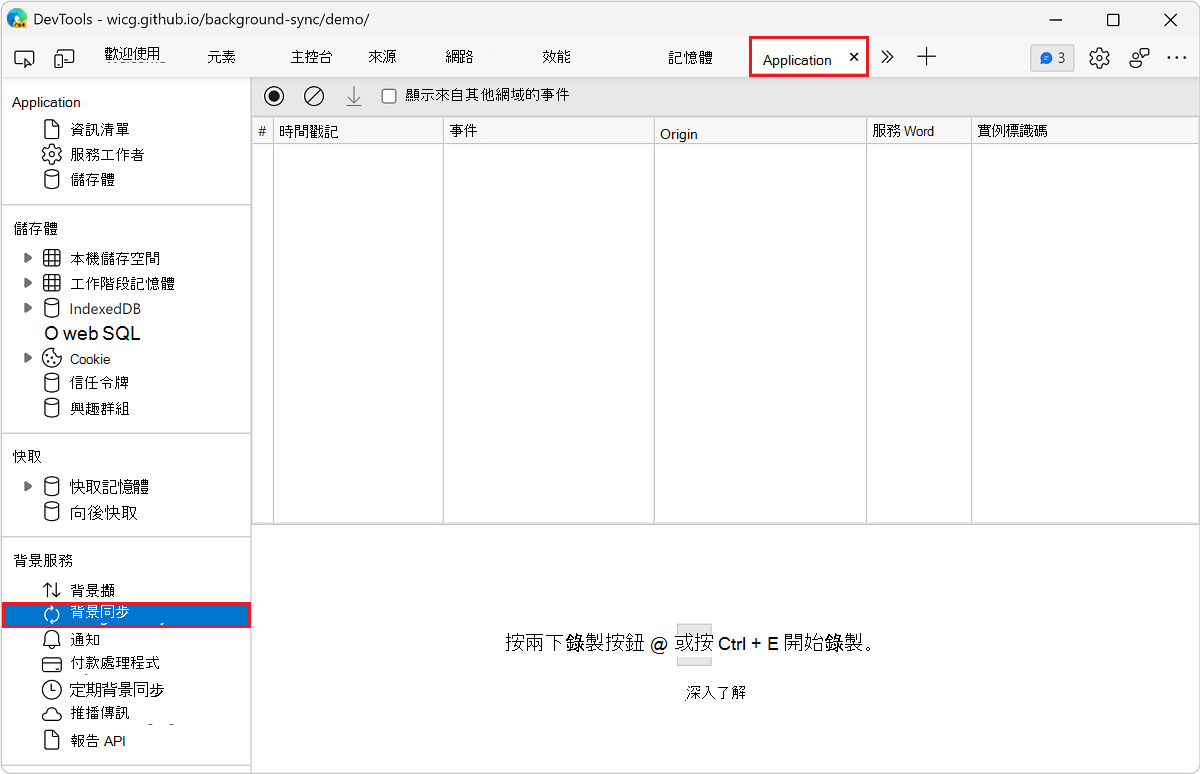
Task: Switch to the 網路 tab
Action: coord(458,57)
